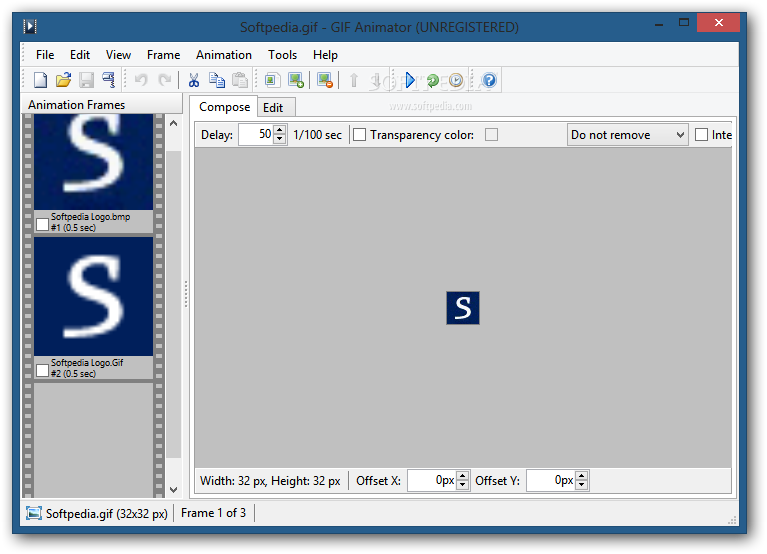This screenshot has width=767, height=554.
Task: Increase the Offset Y value
Action: (582, 476)
